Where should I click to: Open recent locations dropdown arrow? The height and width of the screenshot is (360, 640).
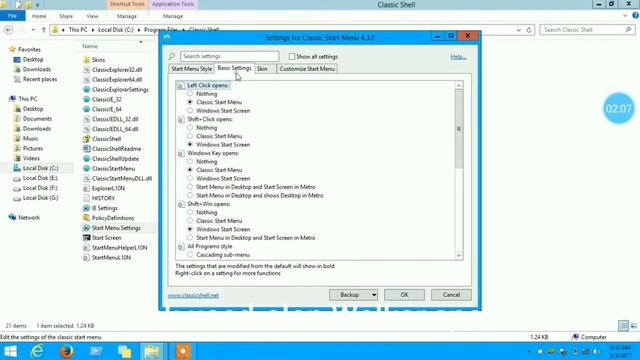click(x=33, y=30)
